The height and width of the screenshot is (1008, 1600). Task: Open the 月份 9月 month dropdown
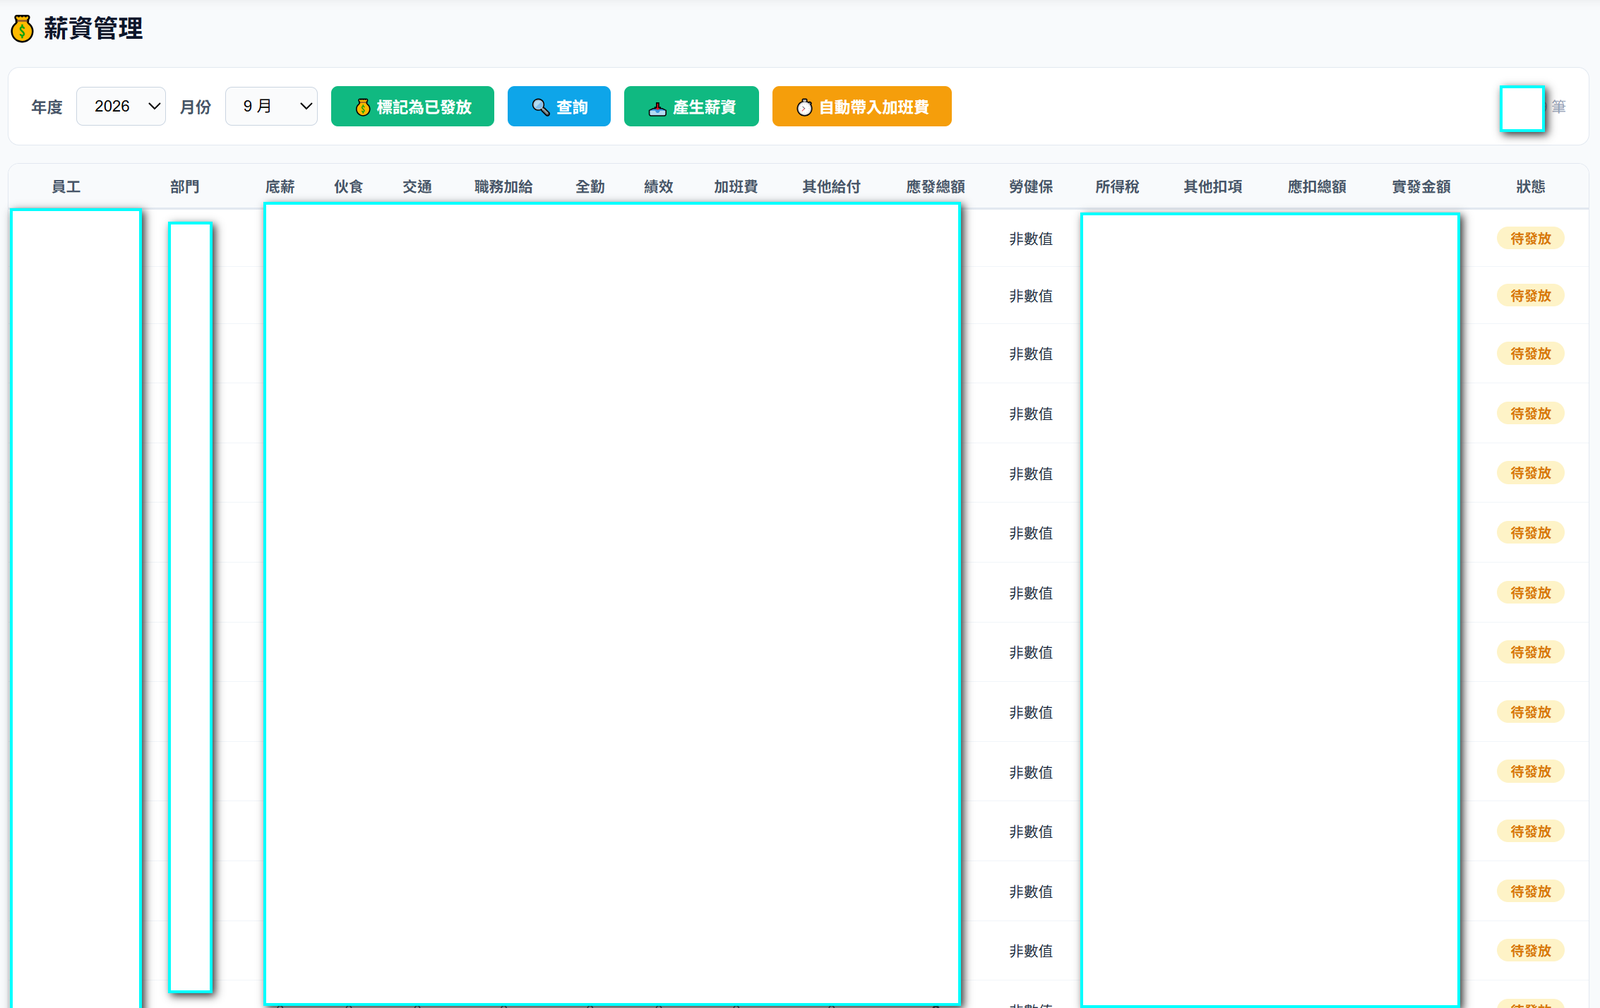click(272, 106)
